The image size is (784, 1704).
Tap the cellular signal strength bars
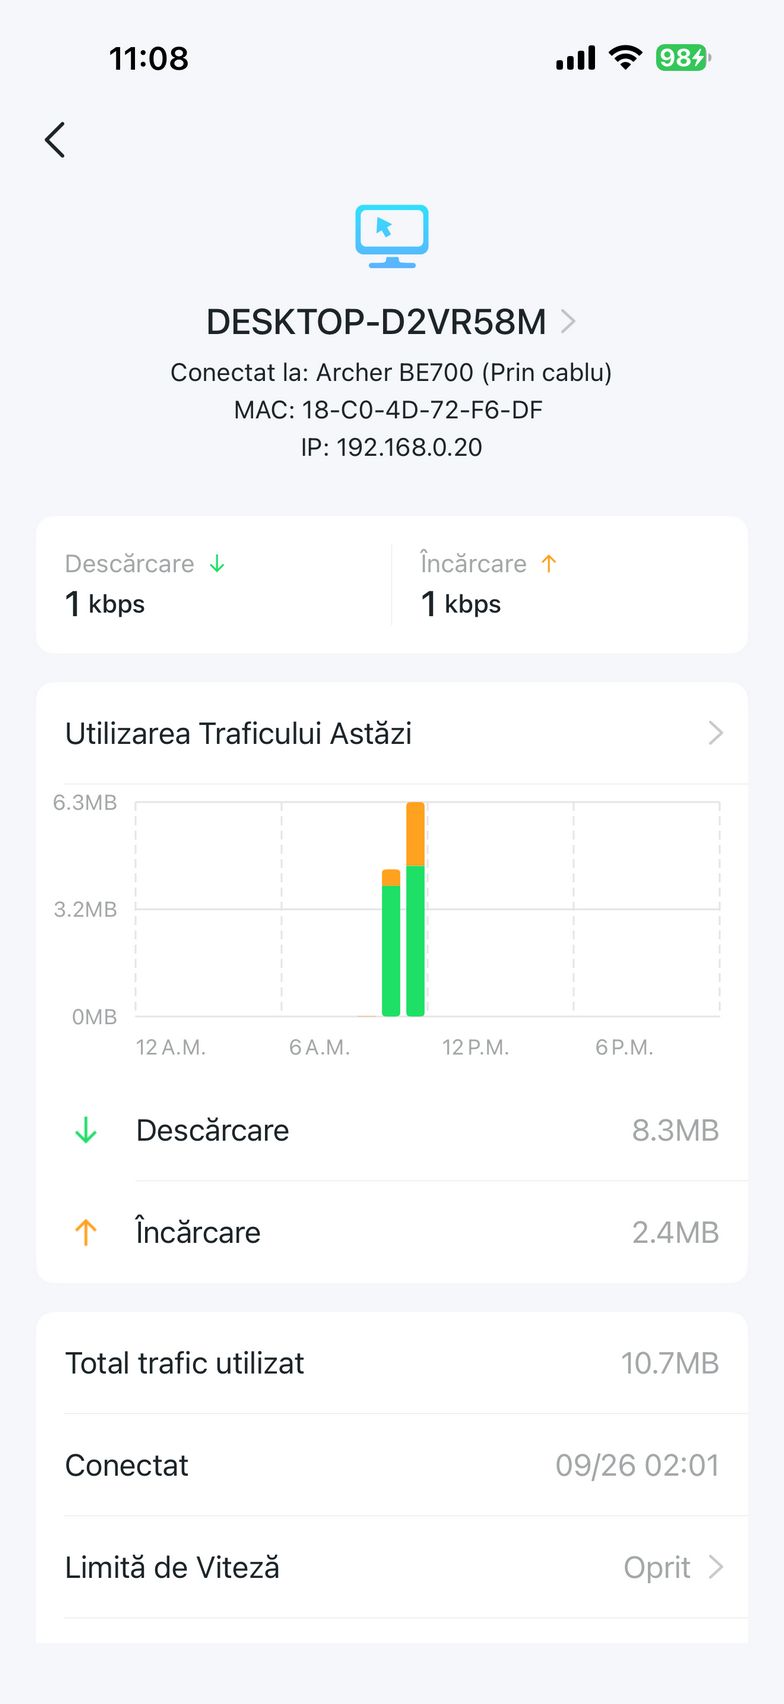point(575,58)
